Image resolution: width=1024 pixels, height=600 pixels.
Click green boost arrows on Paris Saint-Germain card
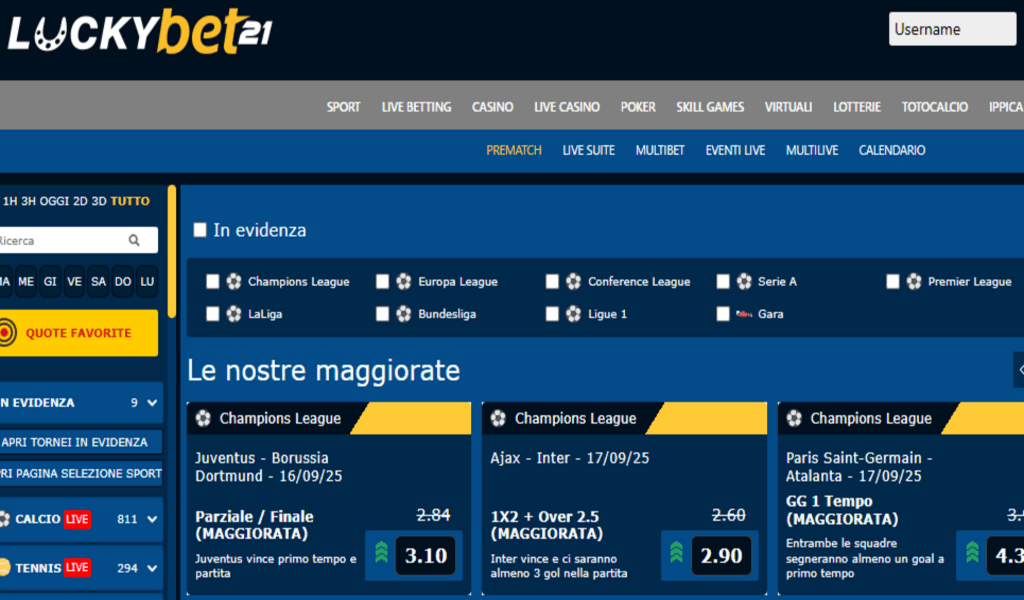coord(972,552)
